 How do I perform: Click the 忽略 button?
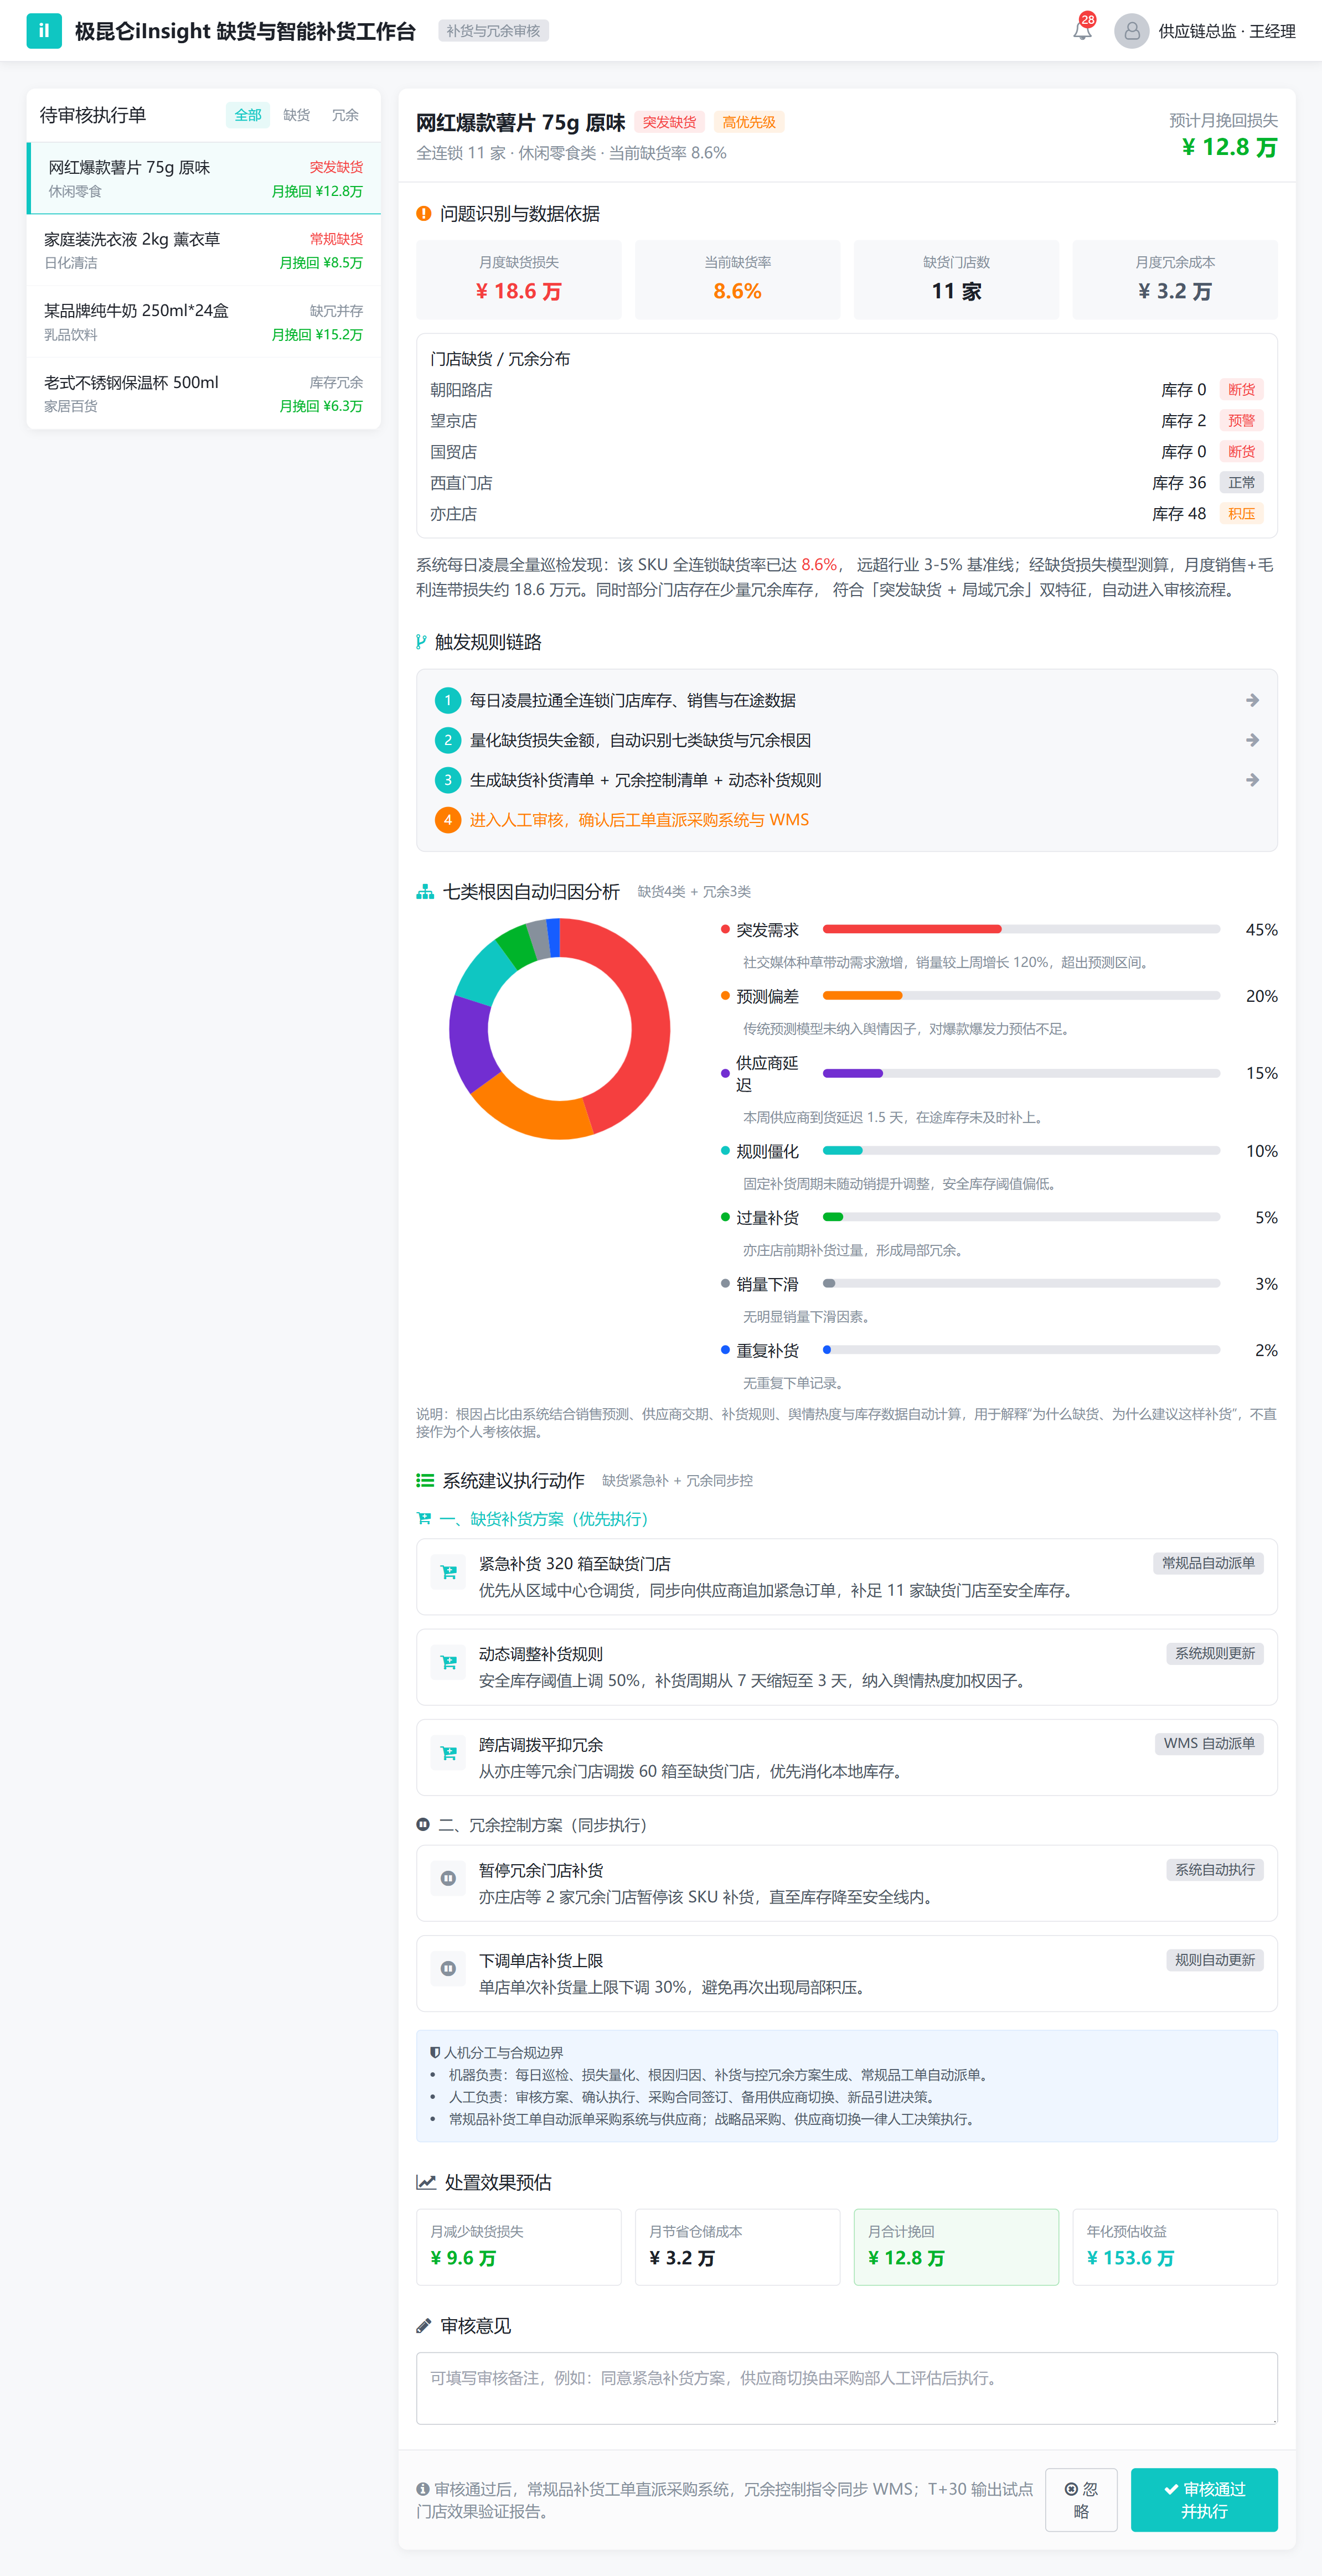1081,2500
